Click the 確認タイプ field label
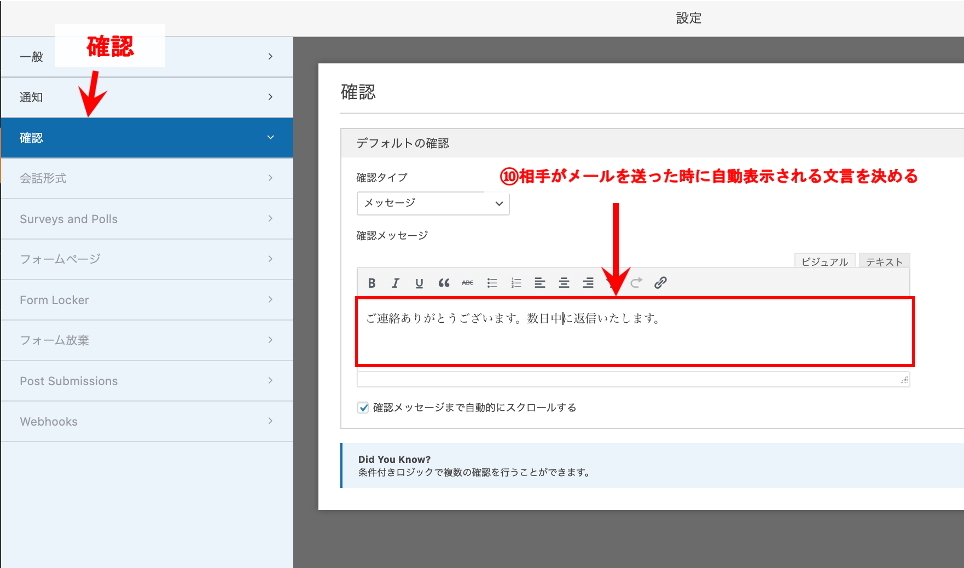Viewport: 964px width, 568px height. click(x=382, y=178)
